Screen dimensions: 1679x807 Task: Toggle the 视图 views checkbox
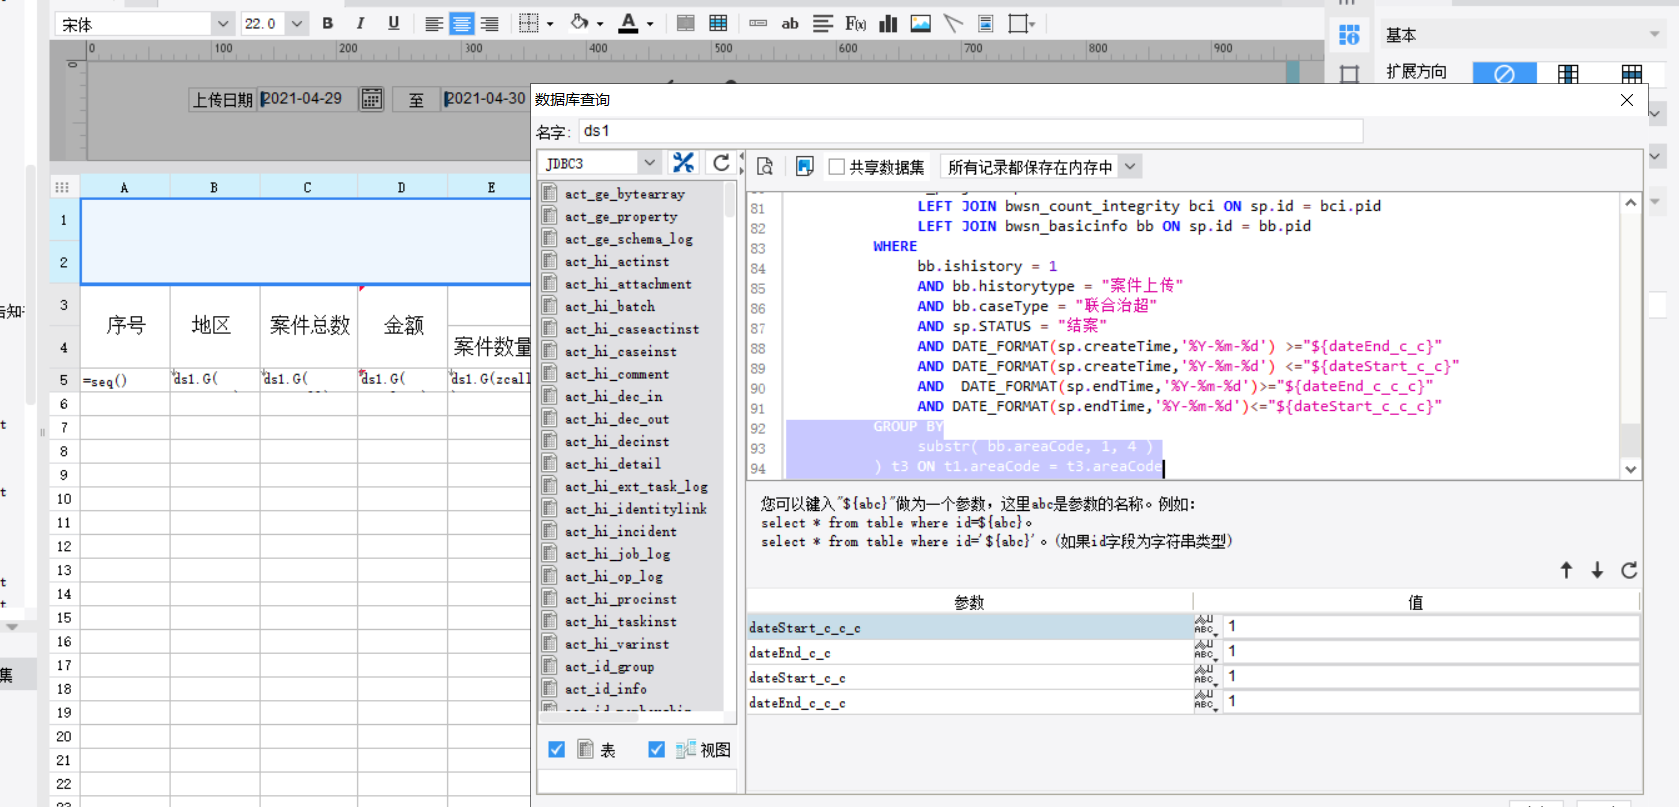[x=656, y=749]
